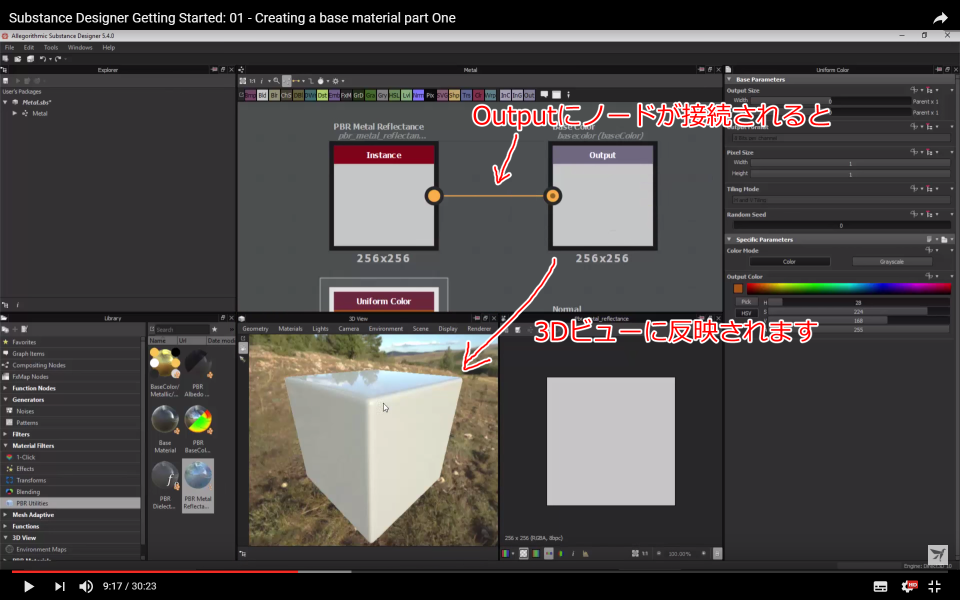Click the orange Output Color swatch
Viewport: 960px width, 600px height.
[x=738, y=288]
